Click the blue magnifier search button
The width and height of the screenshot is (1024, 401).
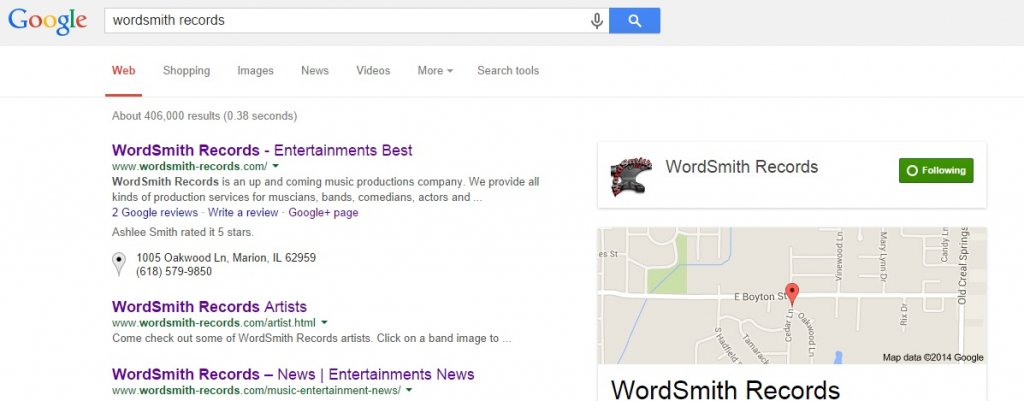[x=634, y=20]
